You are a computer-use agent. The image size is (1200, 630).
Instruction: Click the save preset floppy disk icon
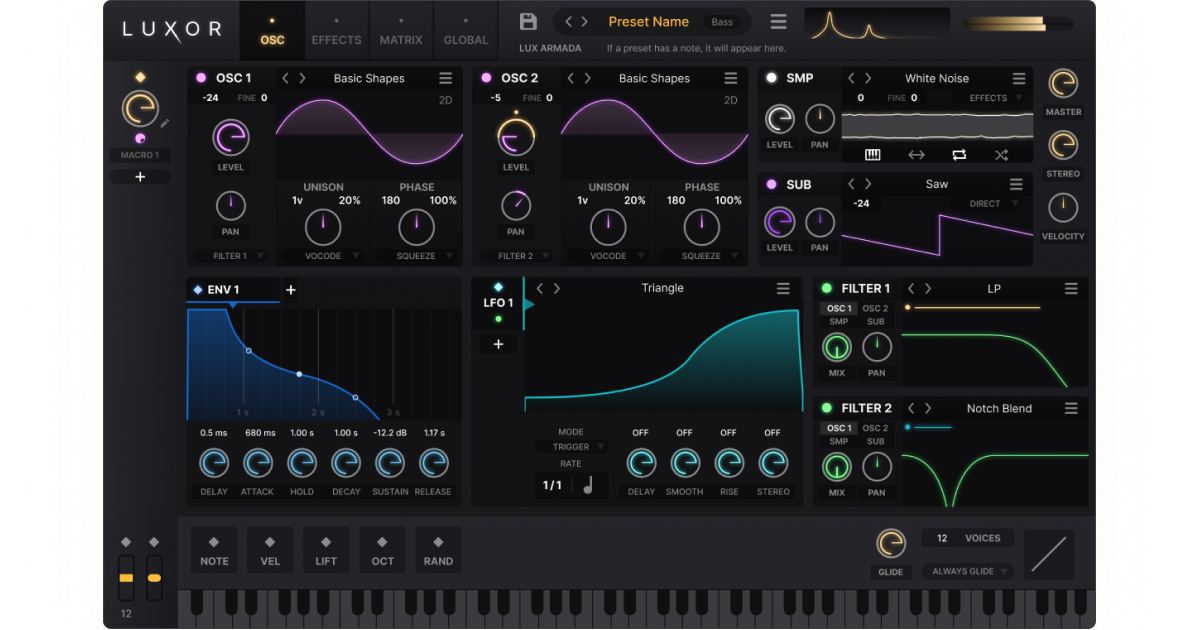(x=528, y=20)
